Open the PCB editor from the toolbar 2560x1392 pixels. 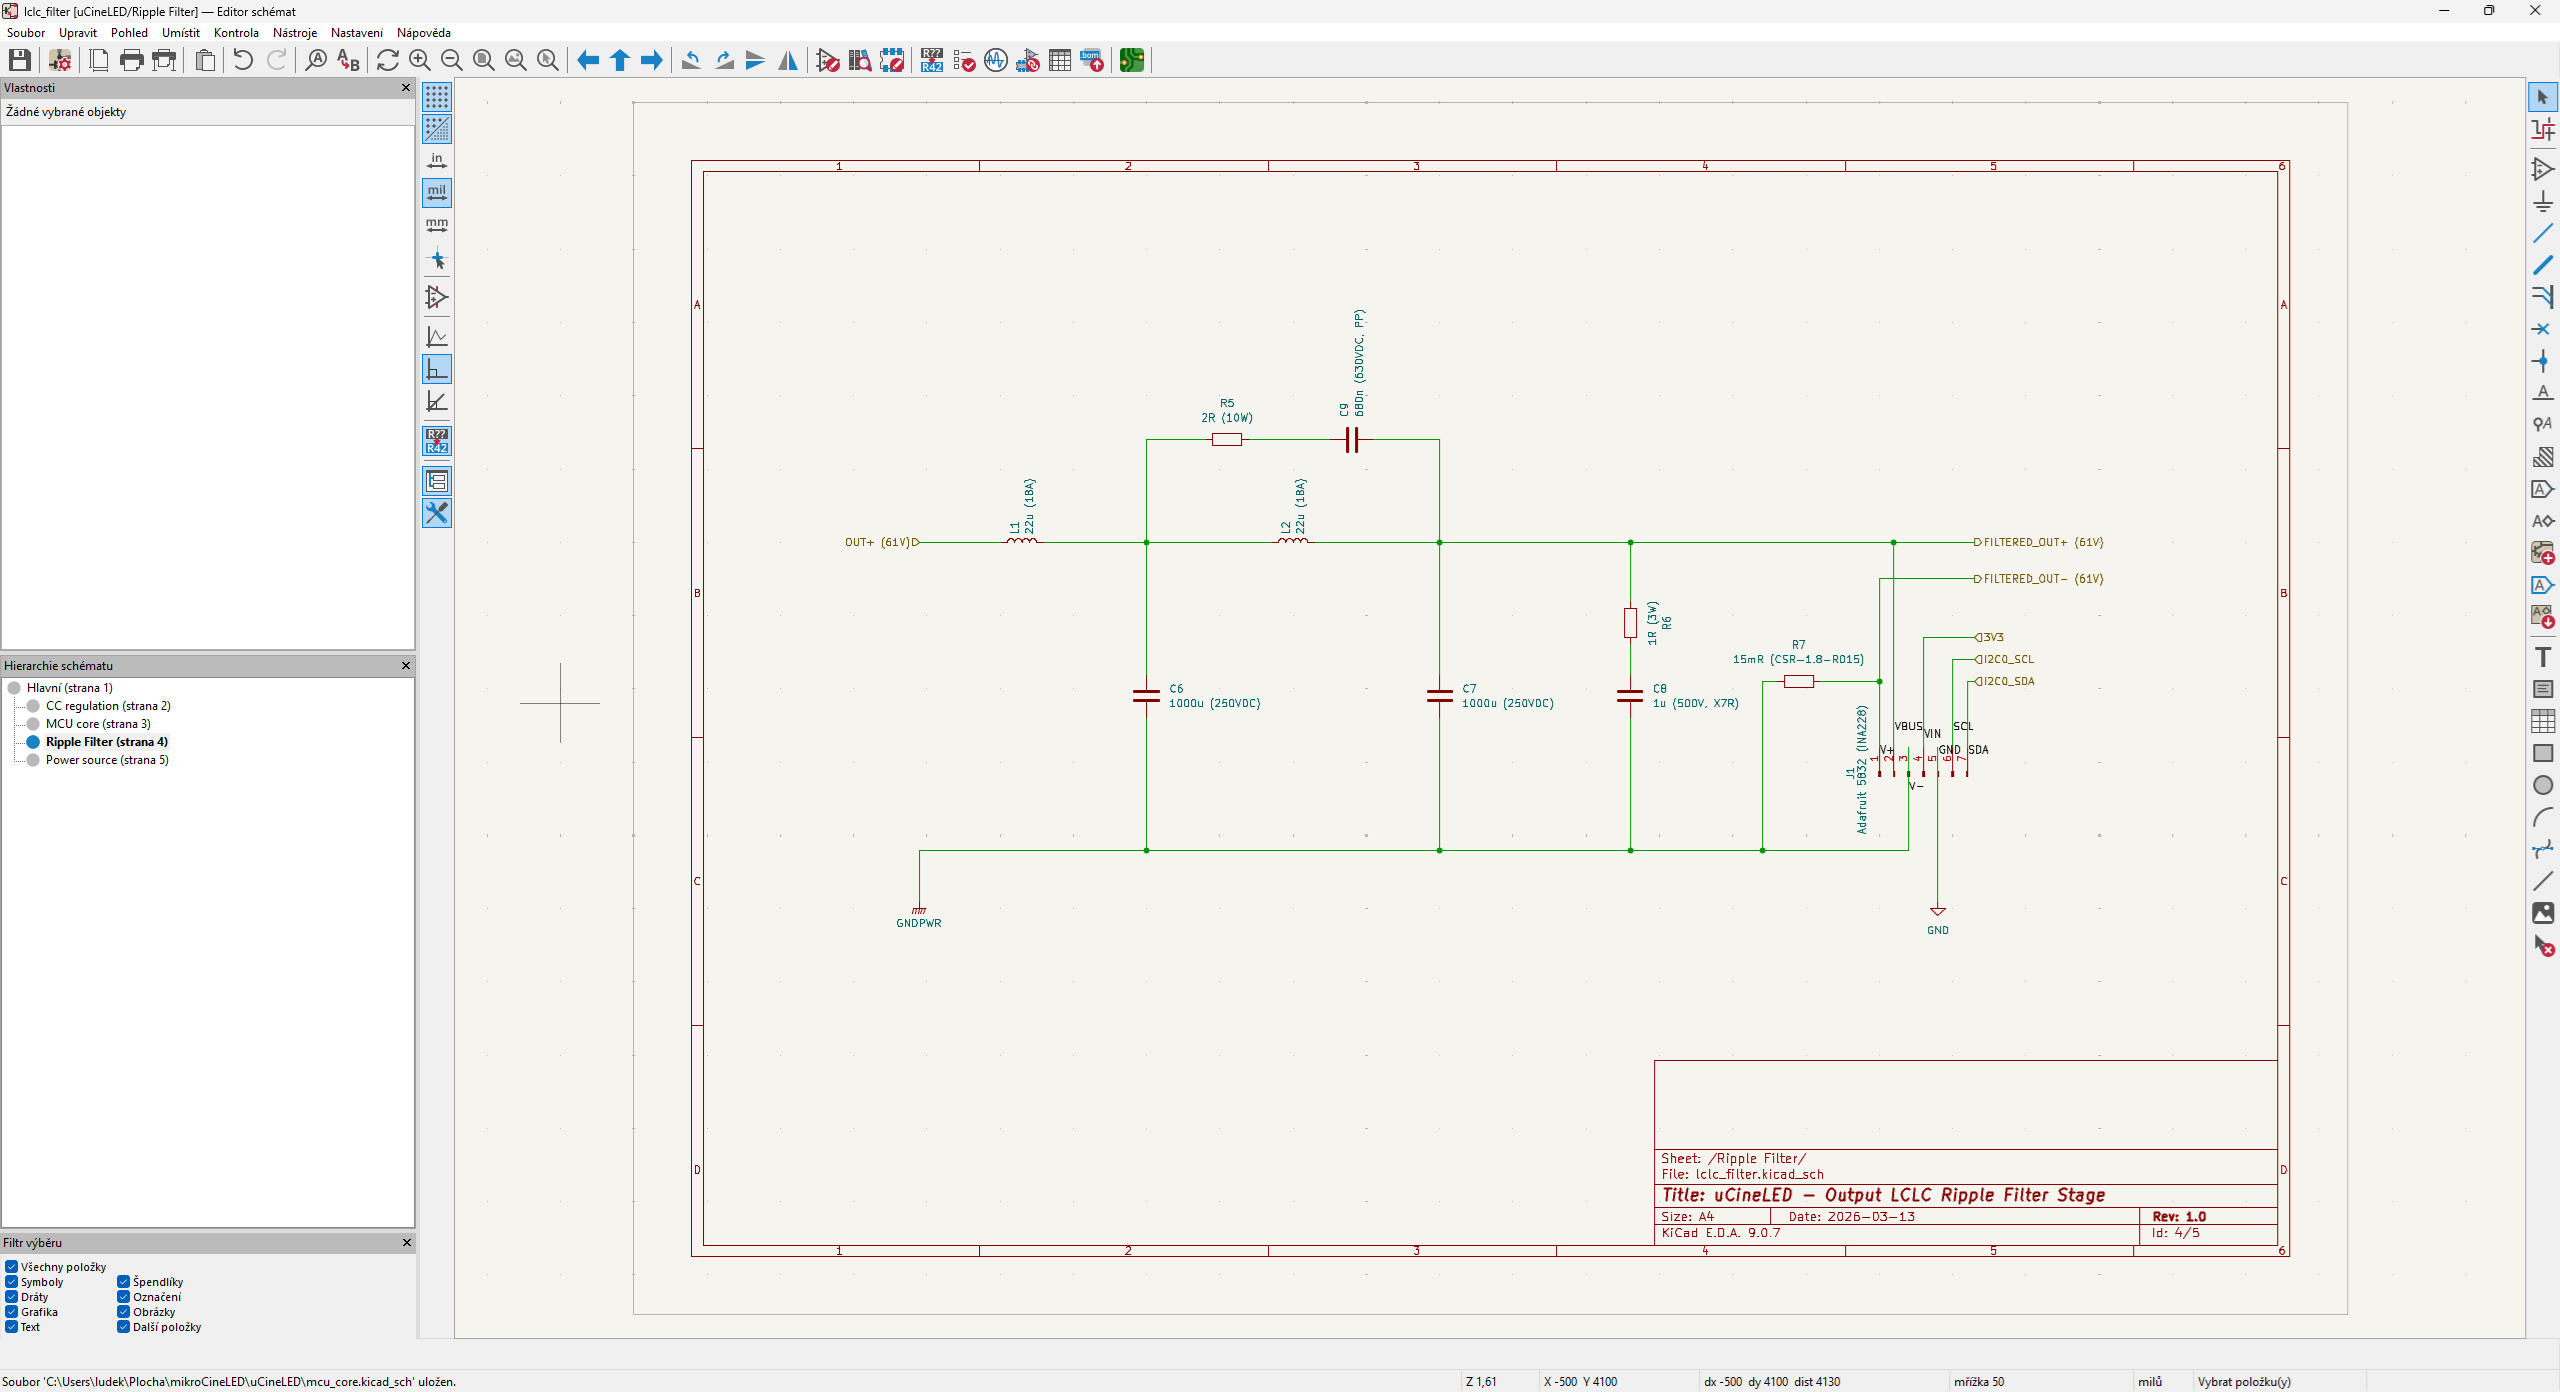pos(1131,61)
